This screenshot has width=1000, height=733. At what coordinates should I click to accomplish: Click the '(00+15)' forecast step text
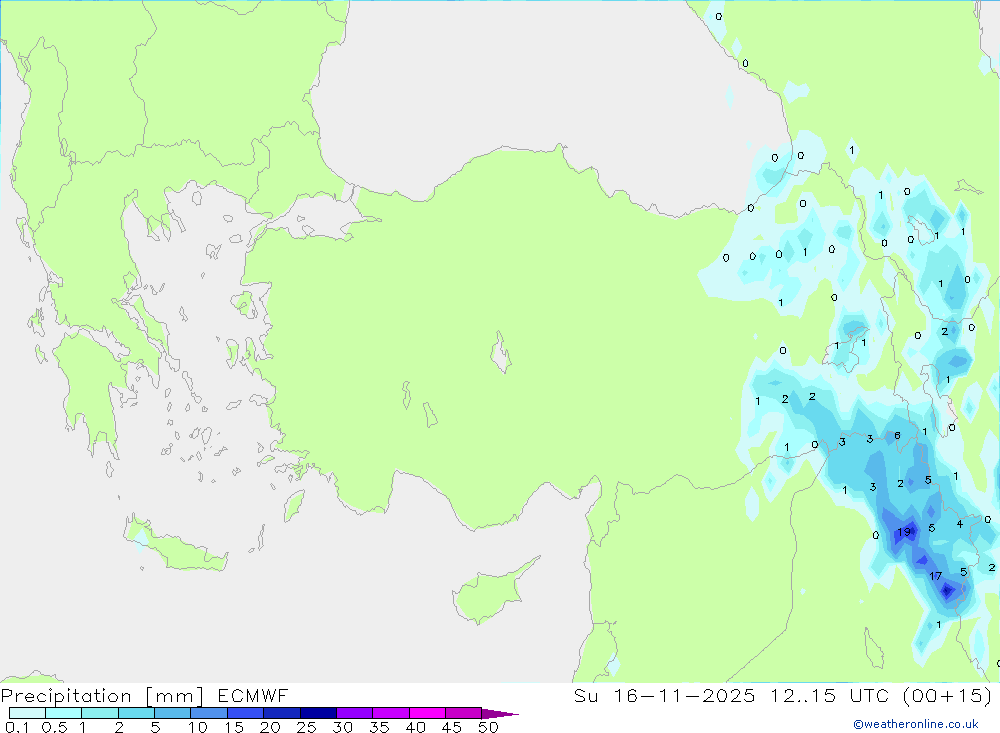click(x=947, y=695)
